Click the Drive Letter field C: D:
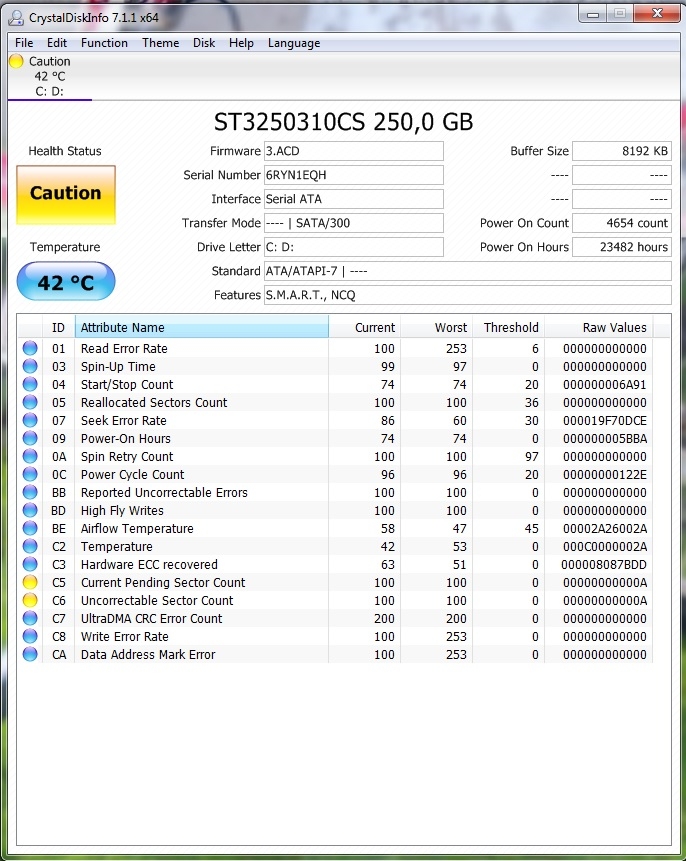 [x=354, y=247]
